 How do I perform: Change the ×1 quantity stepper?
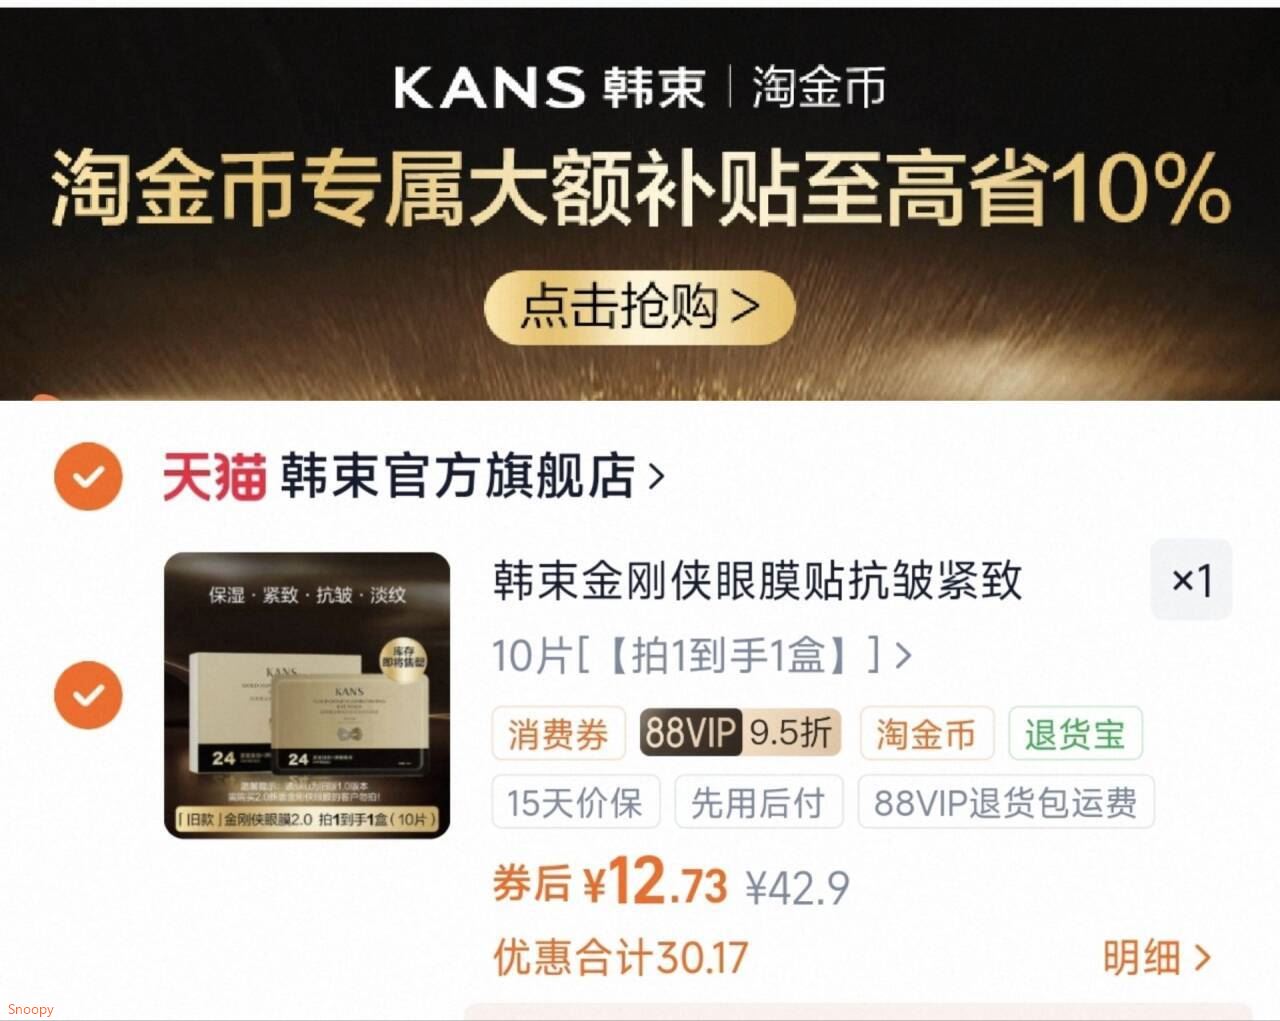1191,580
